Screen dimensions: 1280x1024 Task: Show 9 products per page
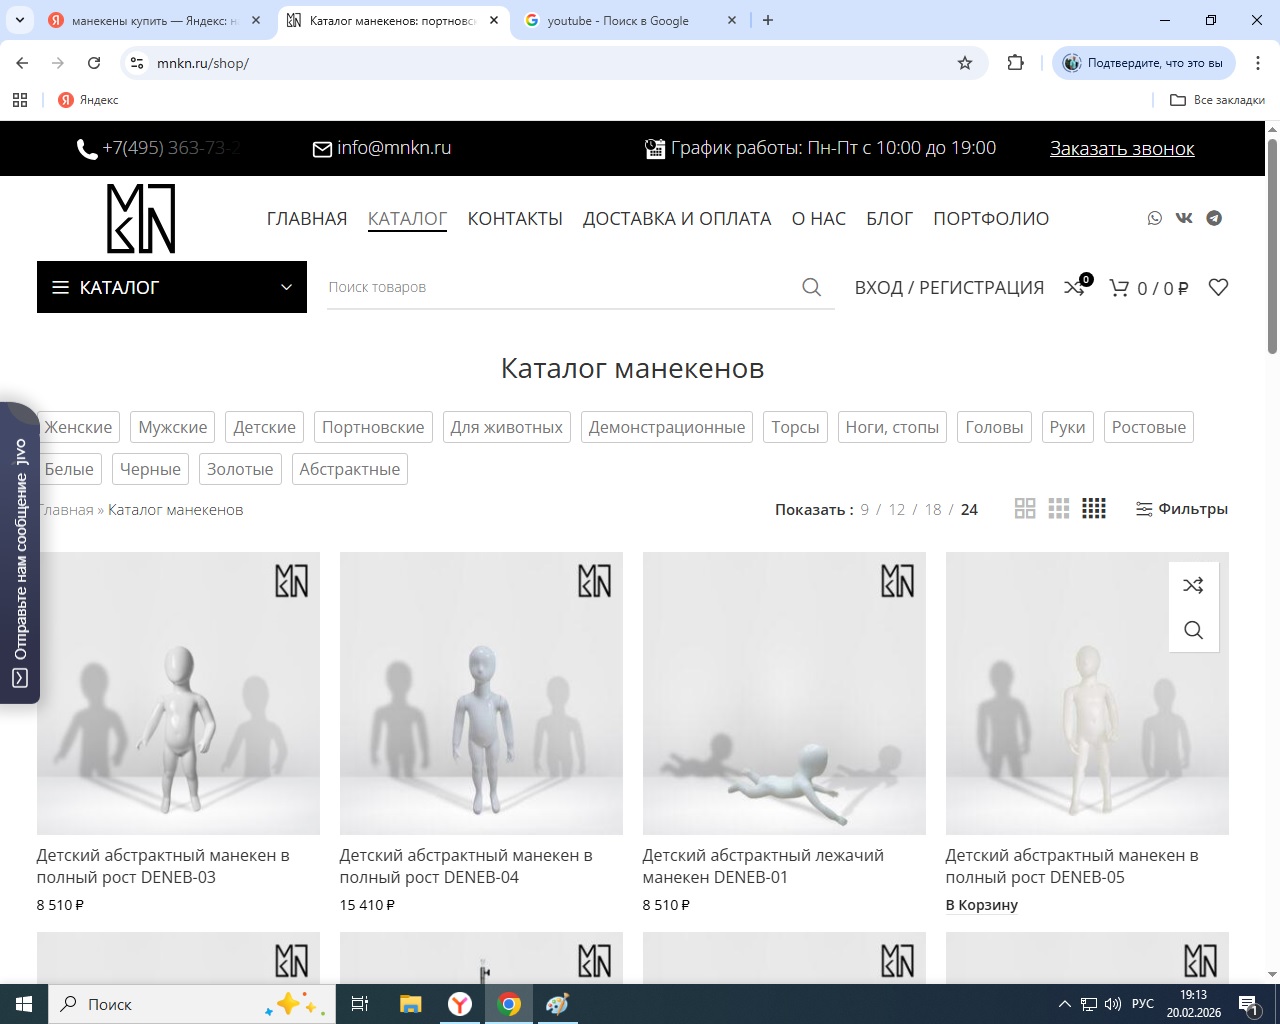(865, 510)
